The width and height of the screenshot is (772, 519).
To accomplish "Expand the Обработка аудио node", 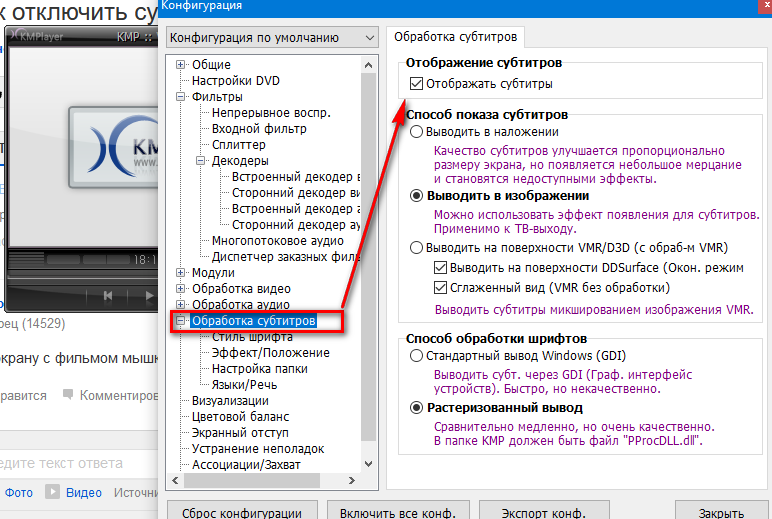I will 181,304.
